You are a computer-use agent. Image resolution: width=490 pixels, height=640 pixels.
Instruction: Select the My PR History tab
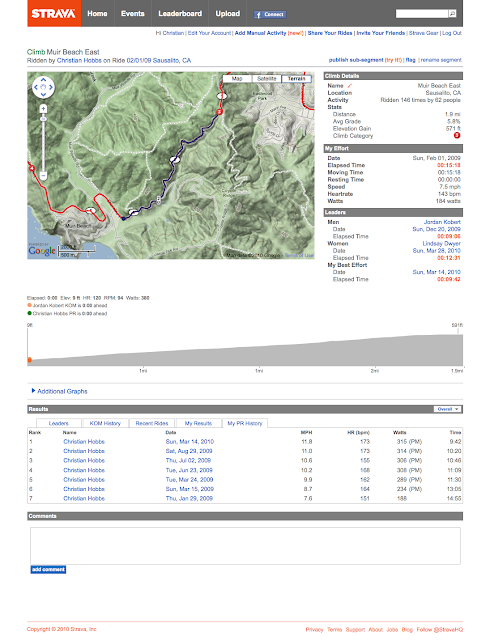(245, 423)
